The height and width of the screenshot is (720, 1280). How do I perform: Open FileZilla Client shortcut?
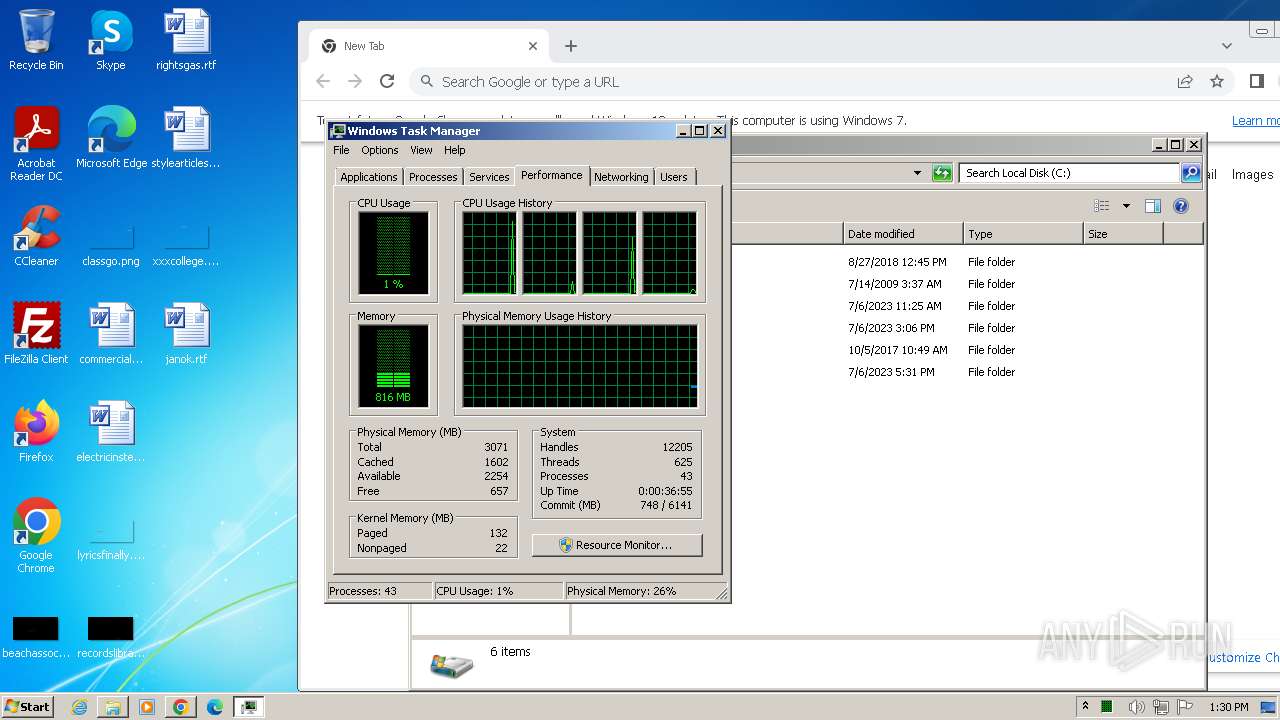pyautogui.click(x=36, y=334)
